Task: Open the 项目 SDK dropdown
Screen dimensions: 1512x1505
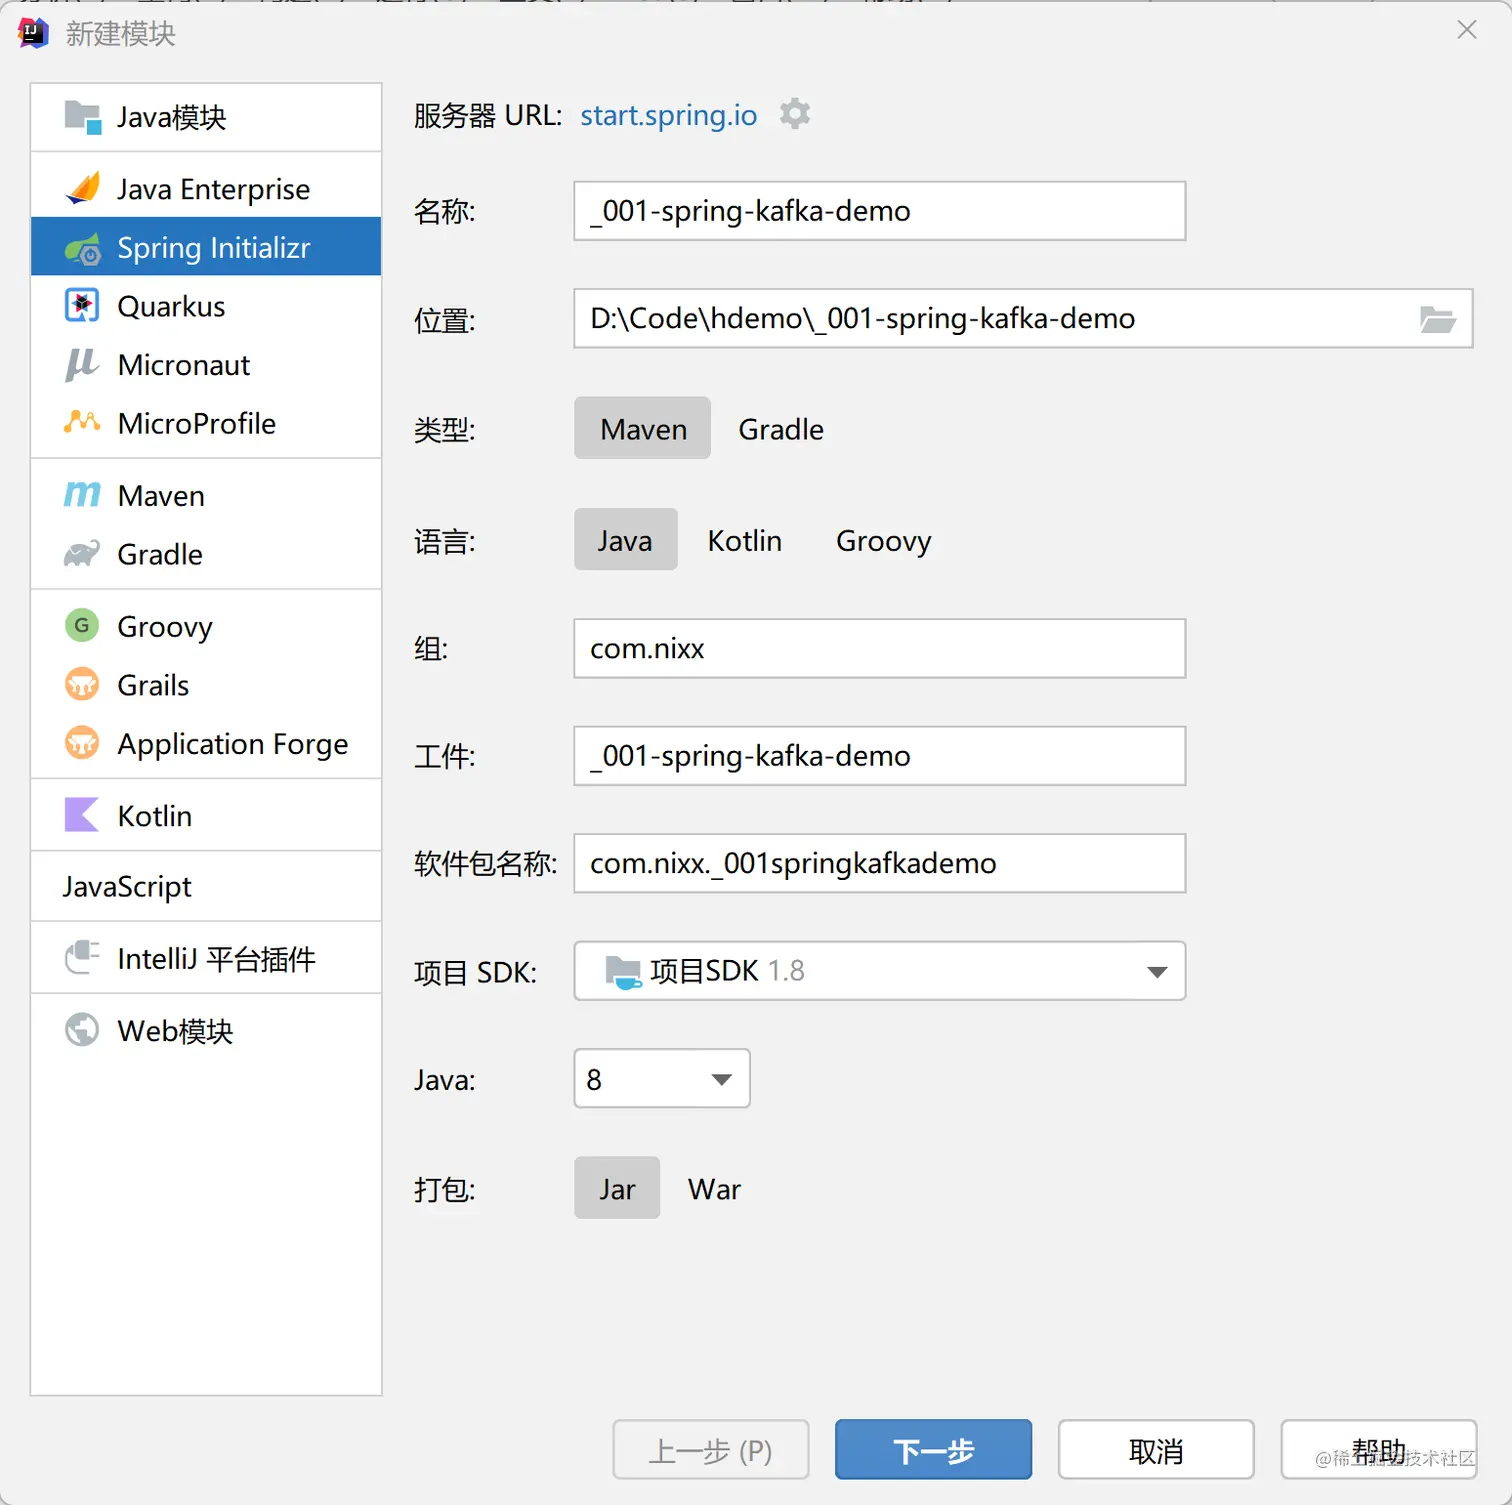Action: tap(880, 970)
